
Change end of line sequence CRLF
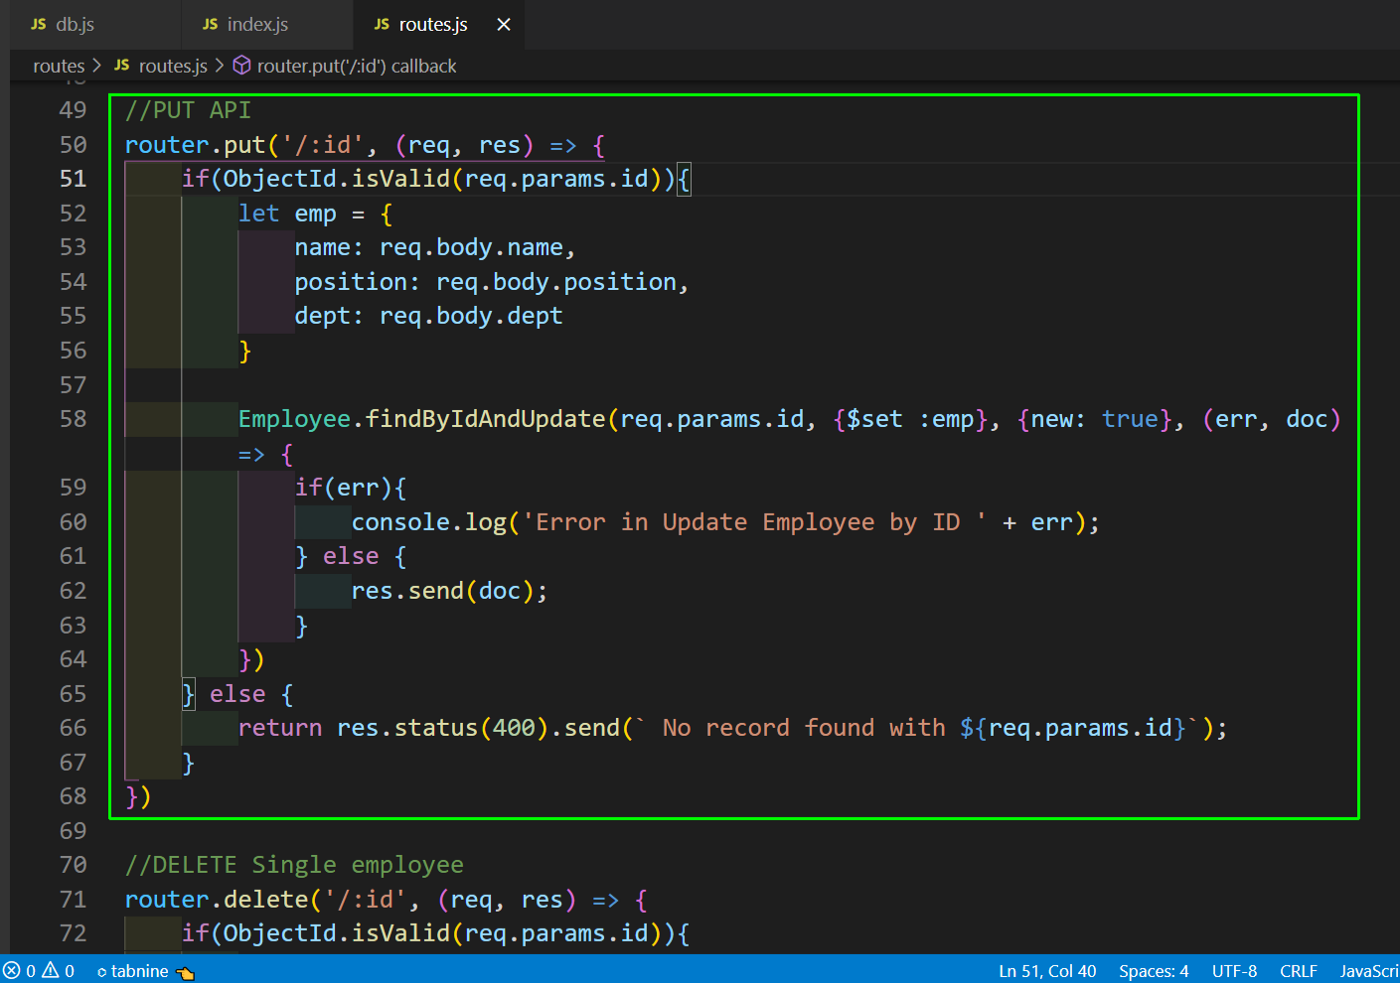[x=1299, y=971]
